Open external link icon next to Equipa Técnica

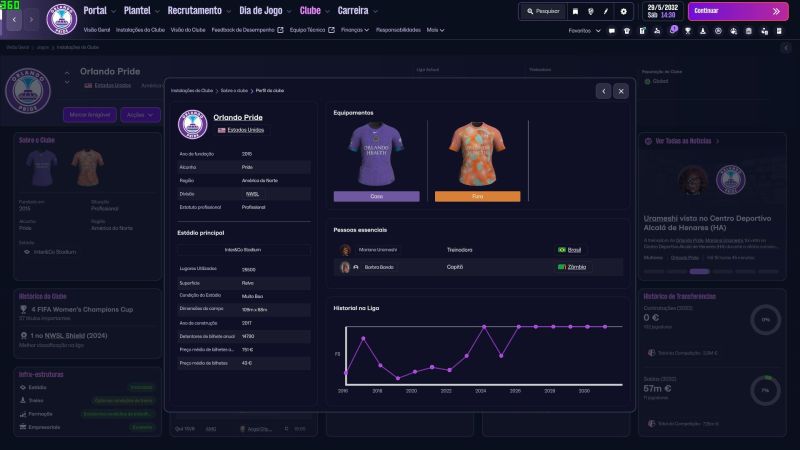coord(331,30)
